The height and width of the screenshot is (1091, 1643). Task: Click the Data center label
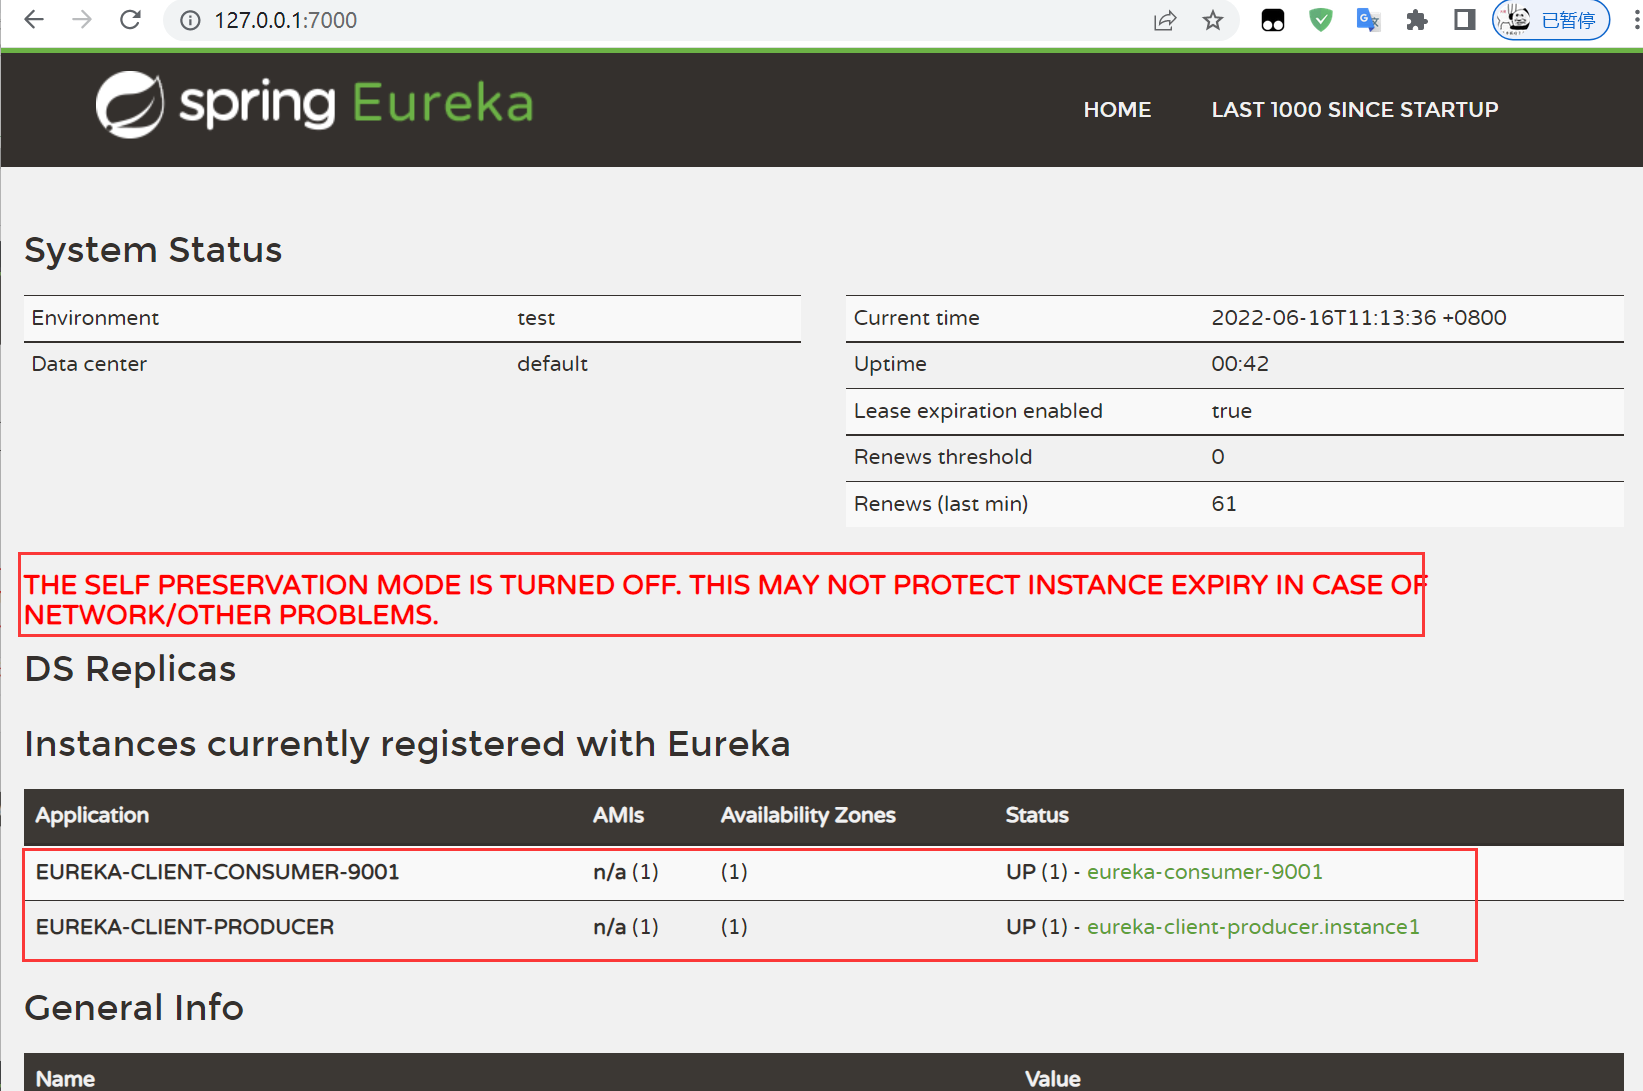(89, 364)
